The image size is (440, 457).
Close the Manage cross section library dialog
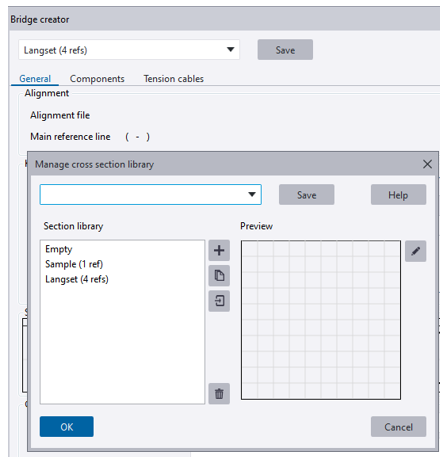[x=427, y=164]
